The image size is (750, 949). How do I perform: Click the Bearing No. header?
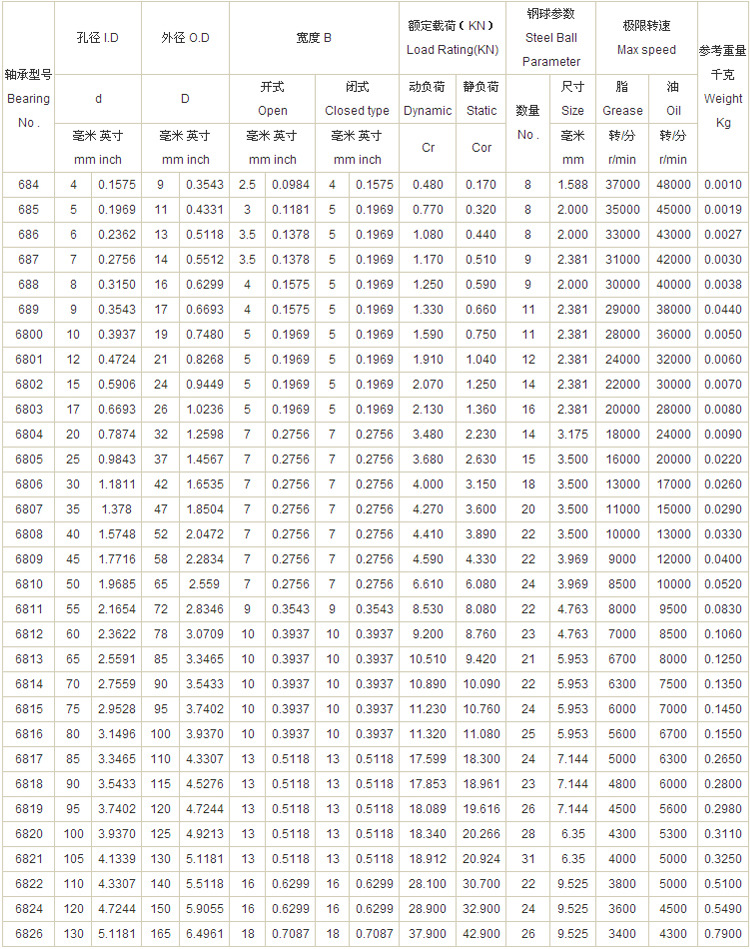click(28, 99)
